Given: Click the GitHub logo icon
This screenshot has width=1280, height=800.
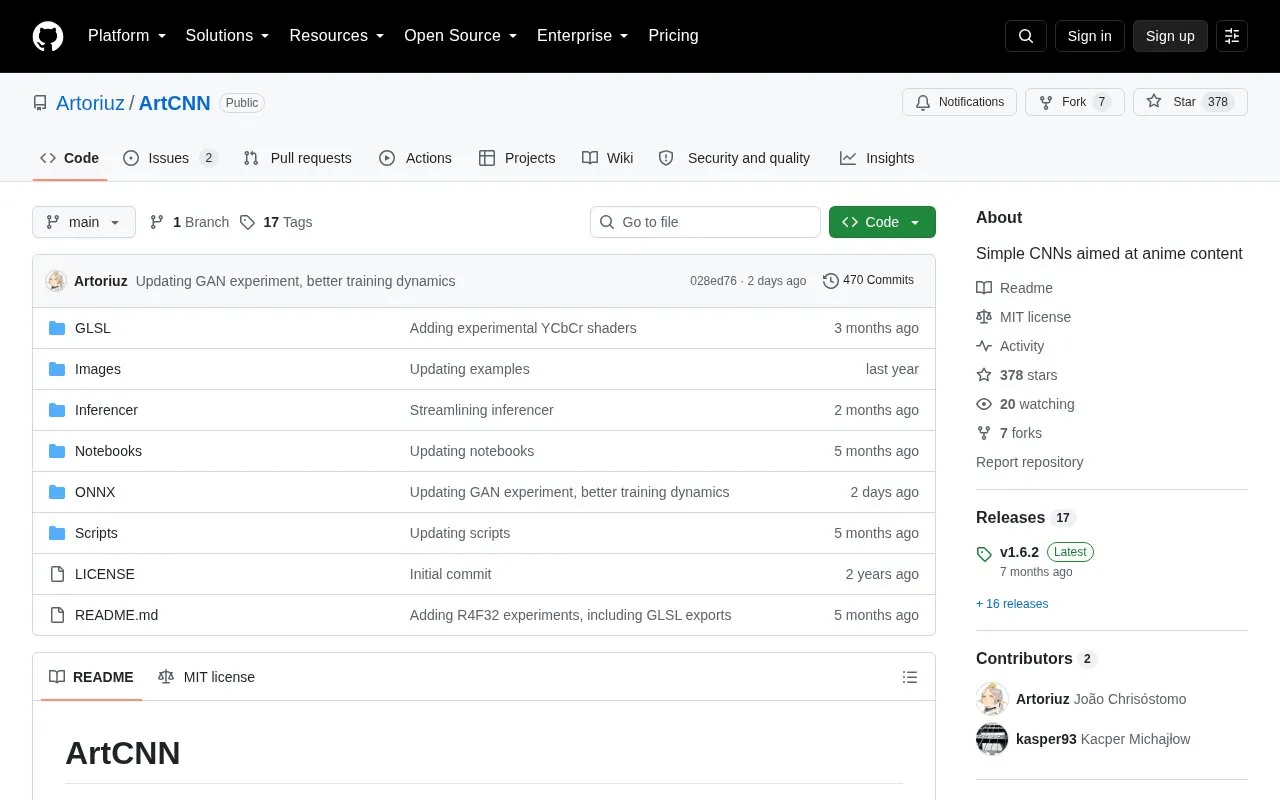Looking at the screenshot, I should point(48,36).
